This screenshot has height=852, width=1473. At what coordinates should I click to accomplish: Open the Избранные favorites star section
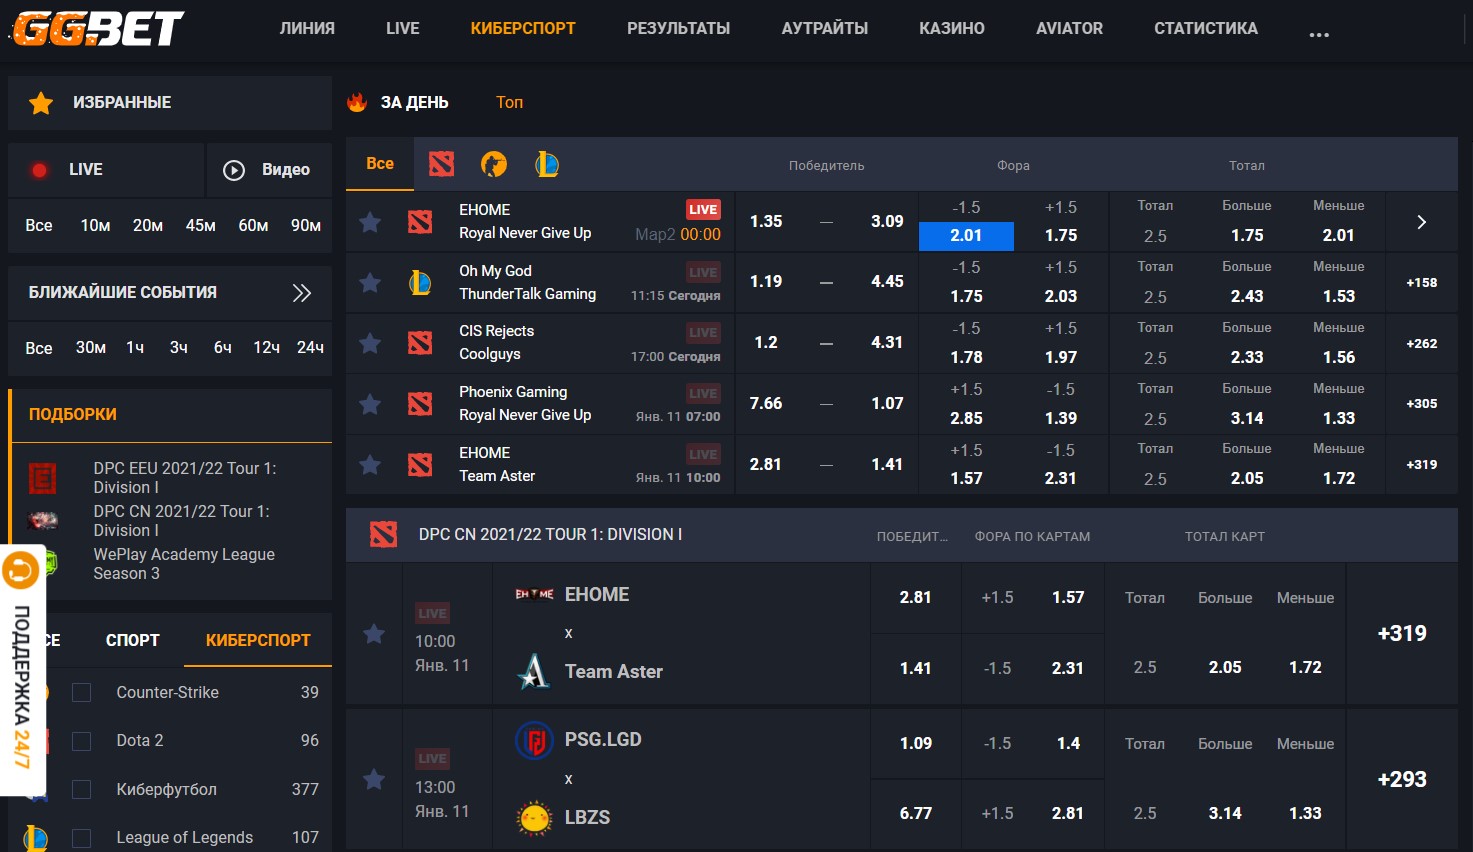click(170, 102)
